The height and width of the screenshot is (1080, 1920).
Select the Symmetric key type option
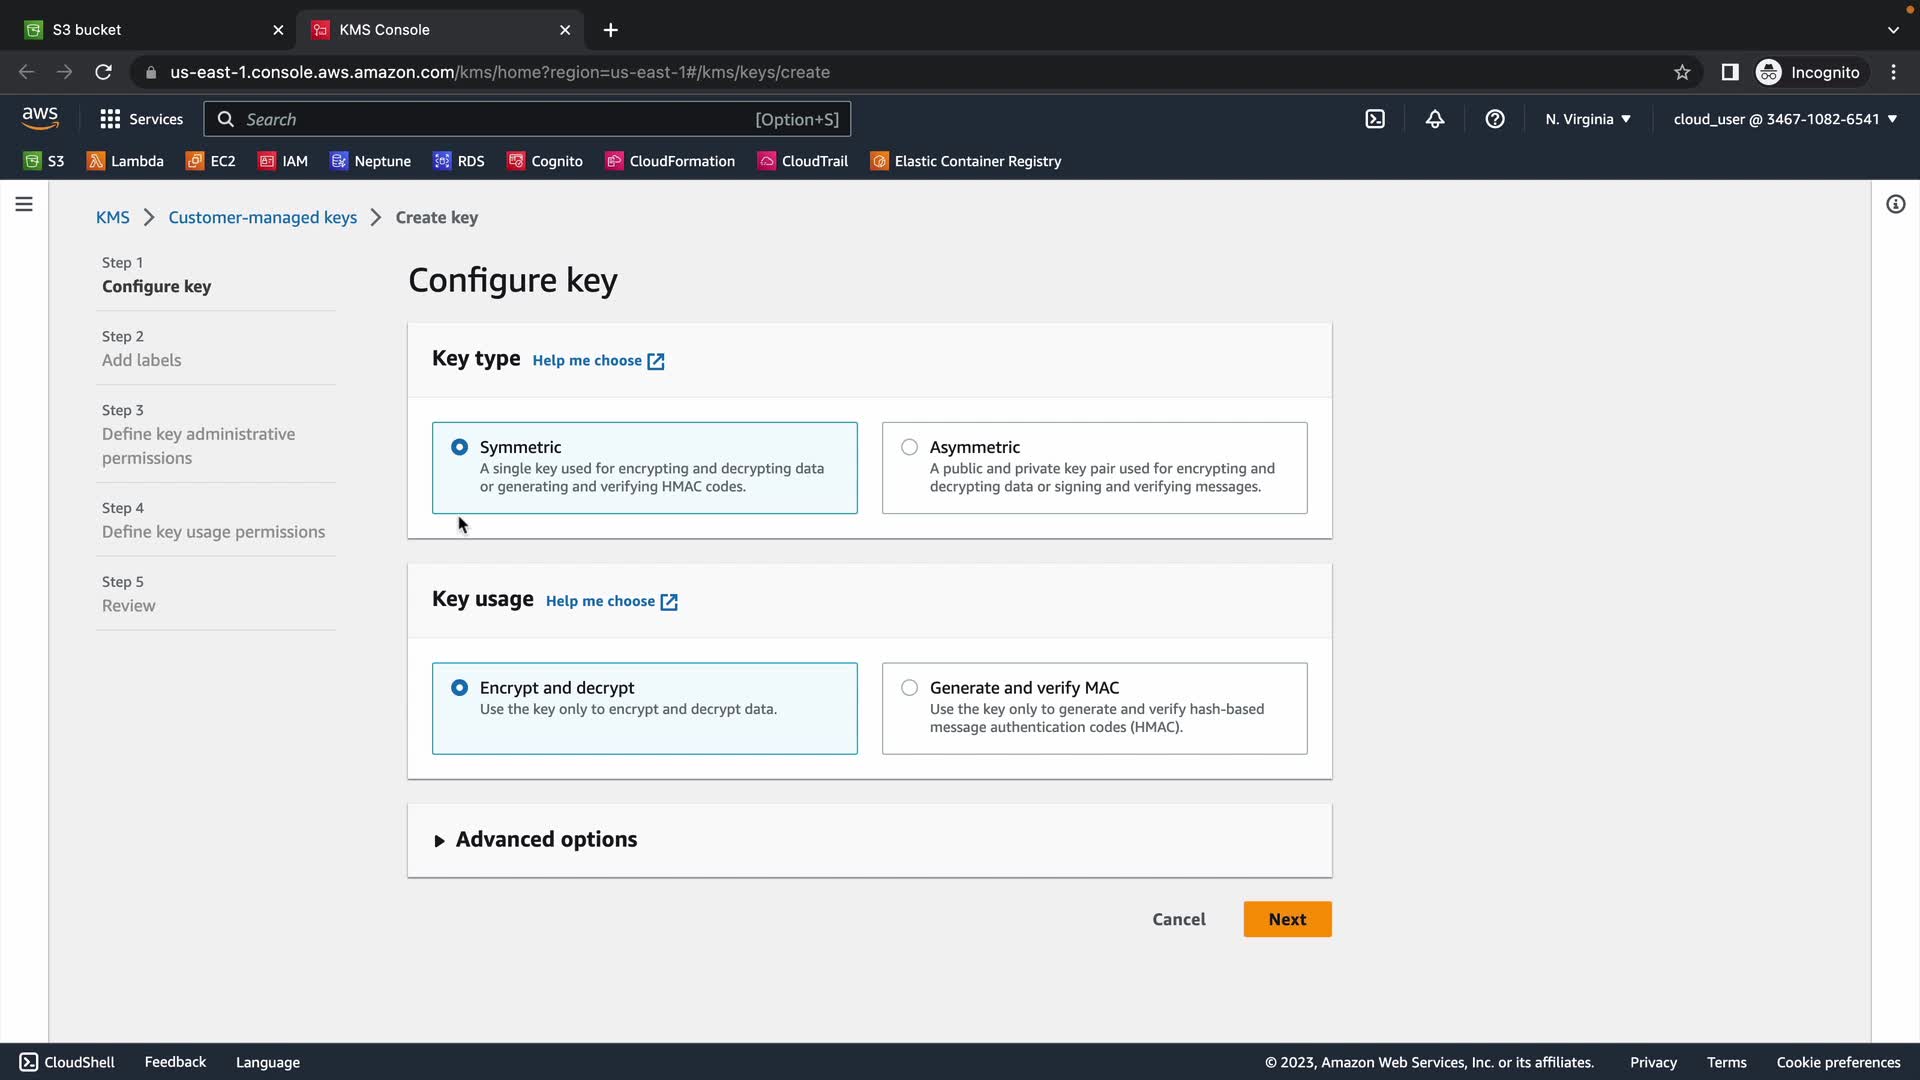459,447
